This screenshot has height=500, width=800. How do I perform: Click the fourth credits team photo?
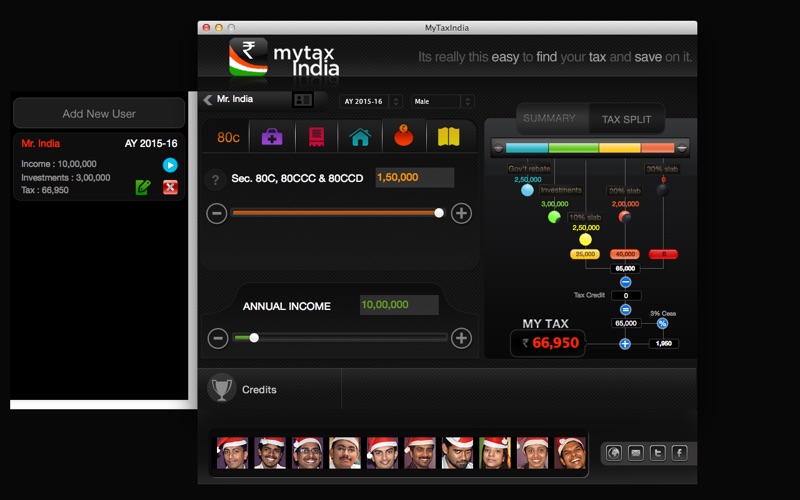(345, 453)
